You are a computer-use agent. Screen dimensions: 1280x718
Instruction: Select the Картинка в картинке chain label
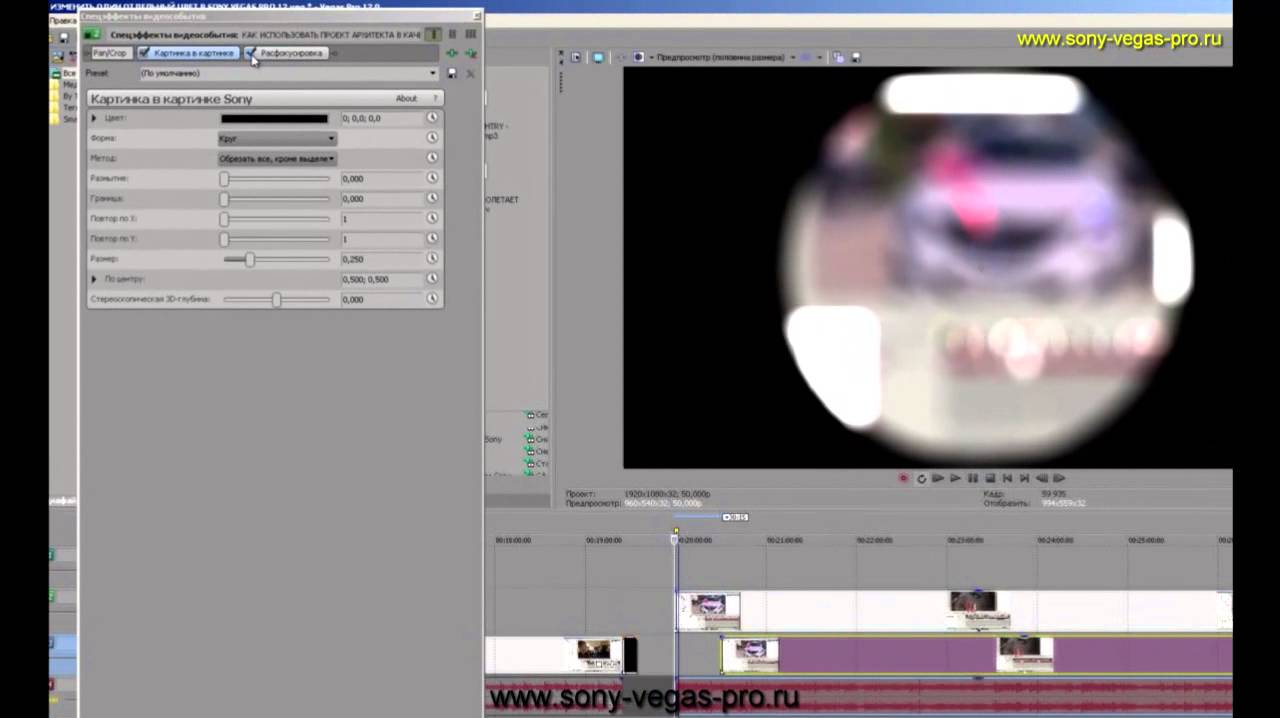pos(194,53)
